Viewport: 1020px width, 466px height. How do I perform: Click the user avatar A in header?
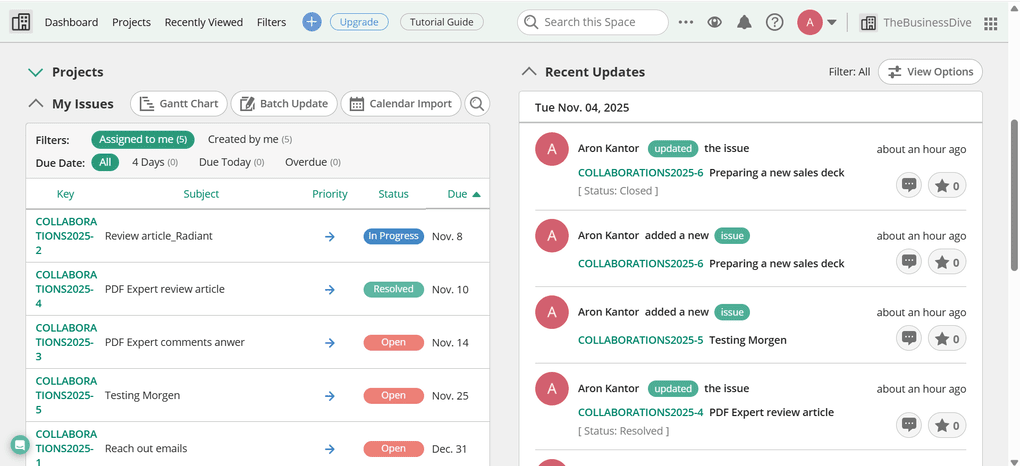coord(810,22)
